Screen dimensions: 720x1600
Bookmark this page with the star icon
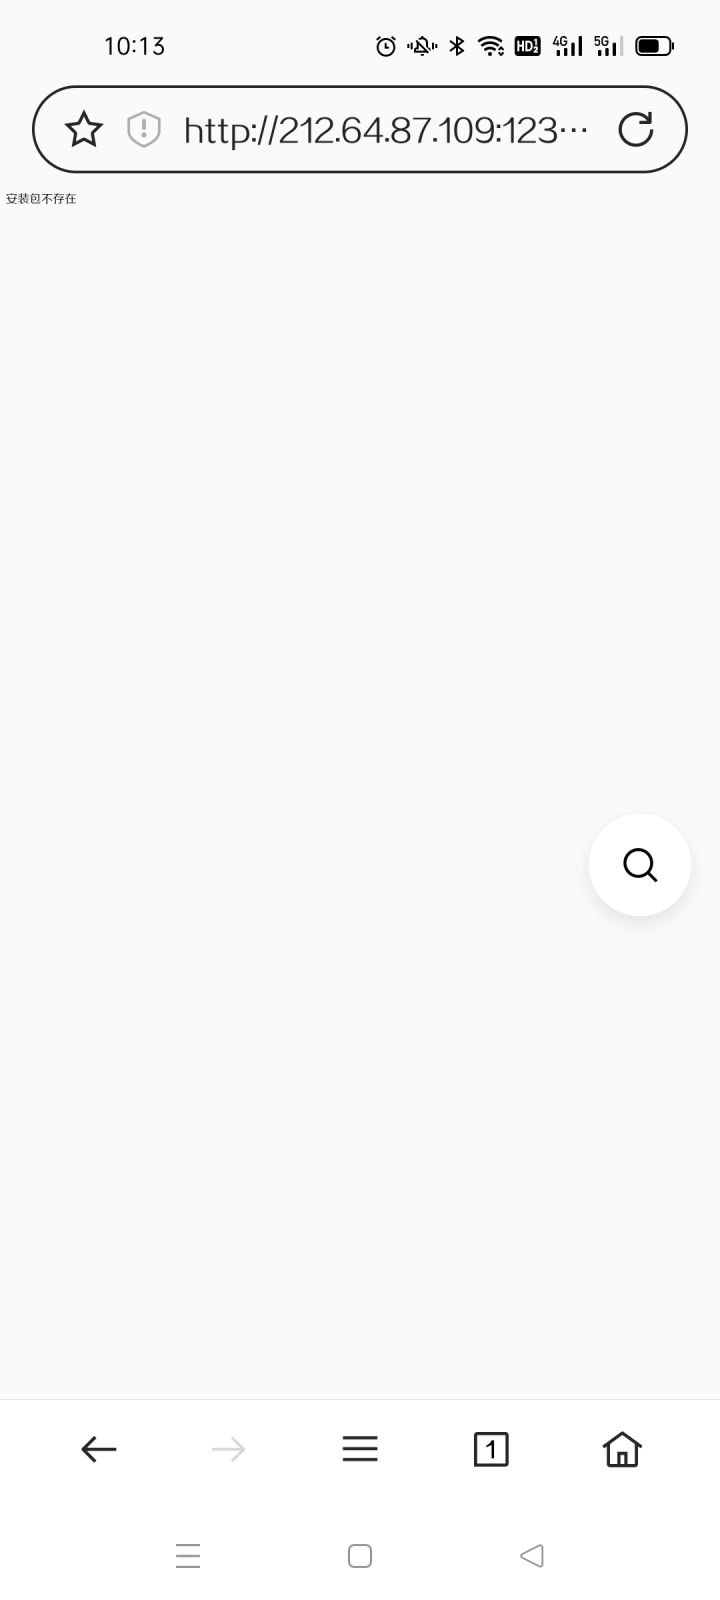84,130
